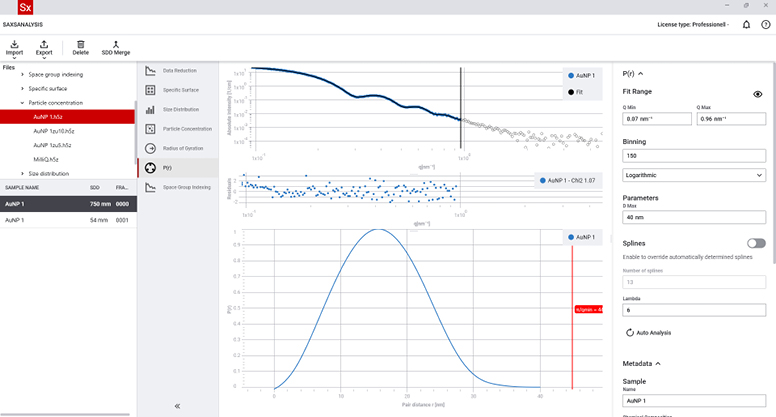Collapse the analysis sidebar with double chevron
776x417 pixels.
[177, 406]
